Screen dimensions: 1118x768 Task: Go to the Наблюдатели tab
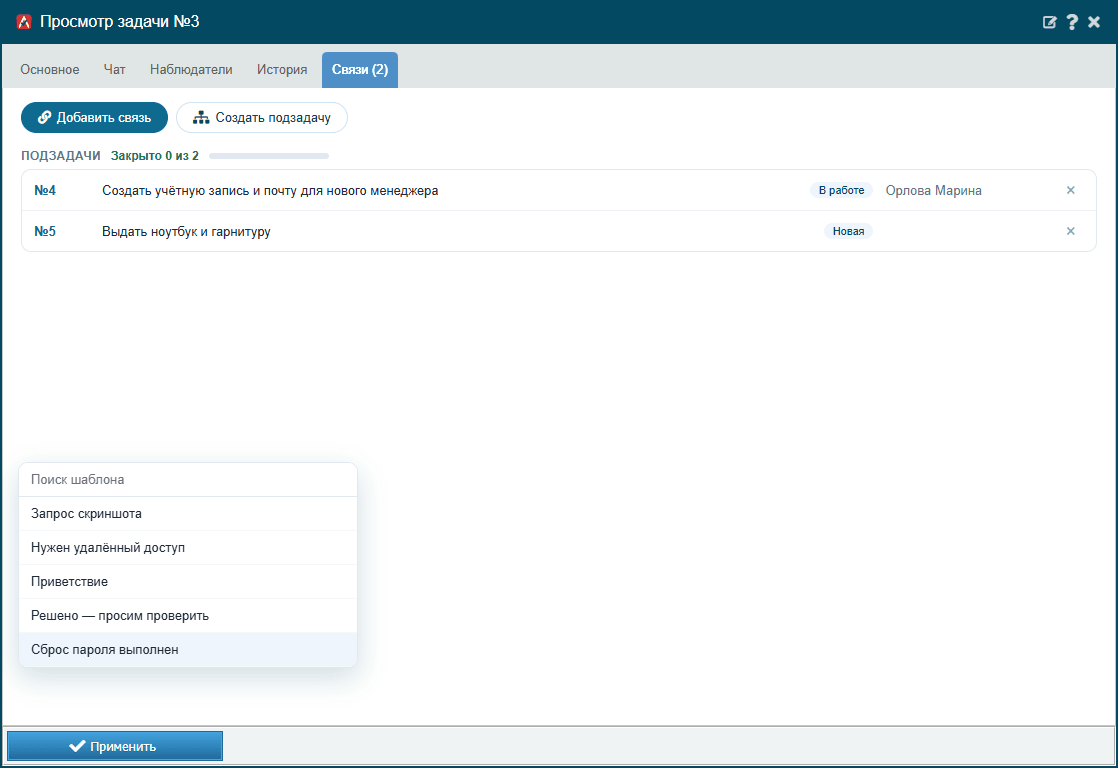point(191,69)
